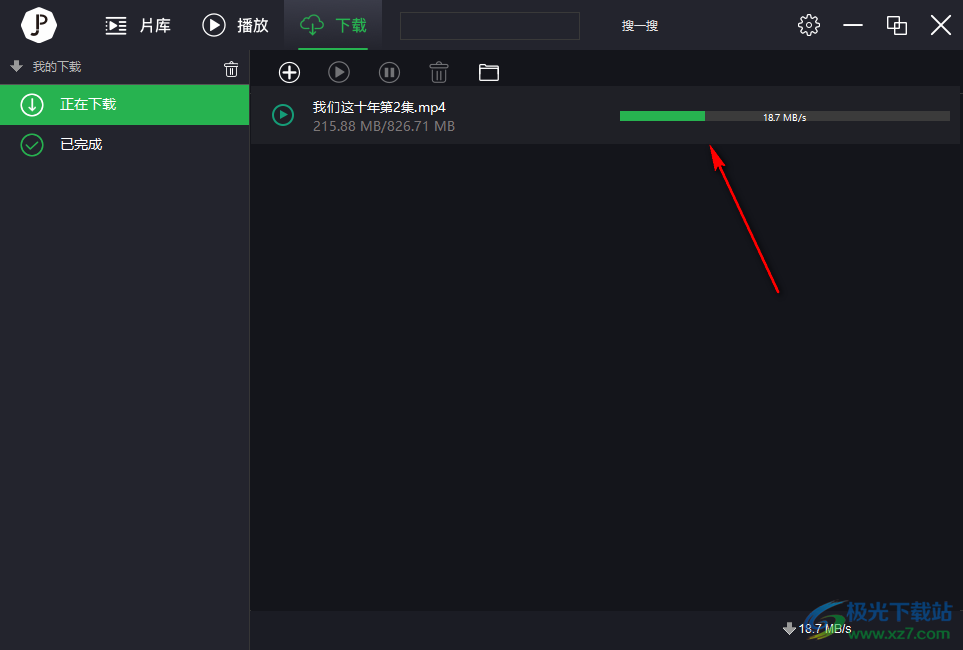This screenshot has width=963, height=650.
Task: Collapse the 我的下载 section
Action: pos(17,66)
